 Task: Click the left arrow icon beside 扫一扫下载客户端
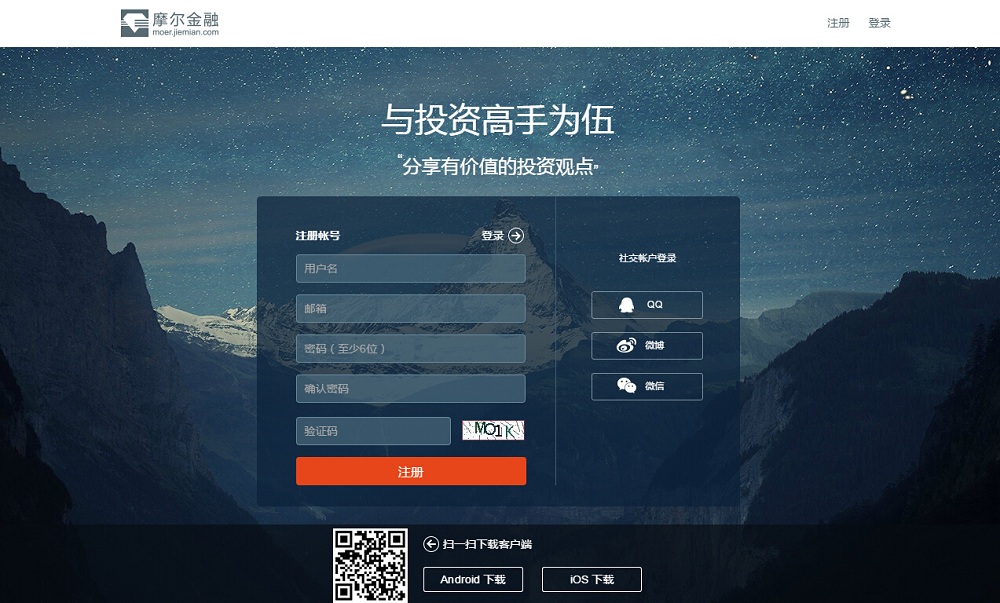click(x=431, y=544)
